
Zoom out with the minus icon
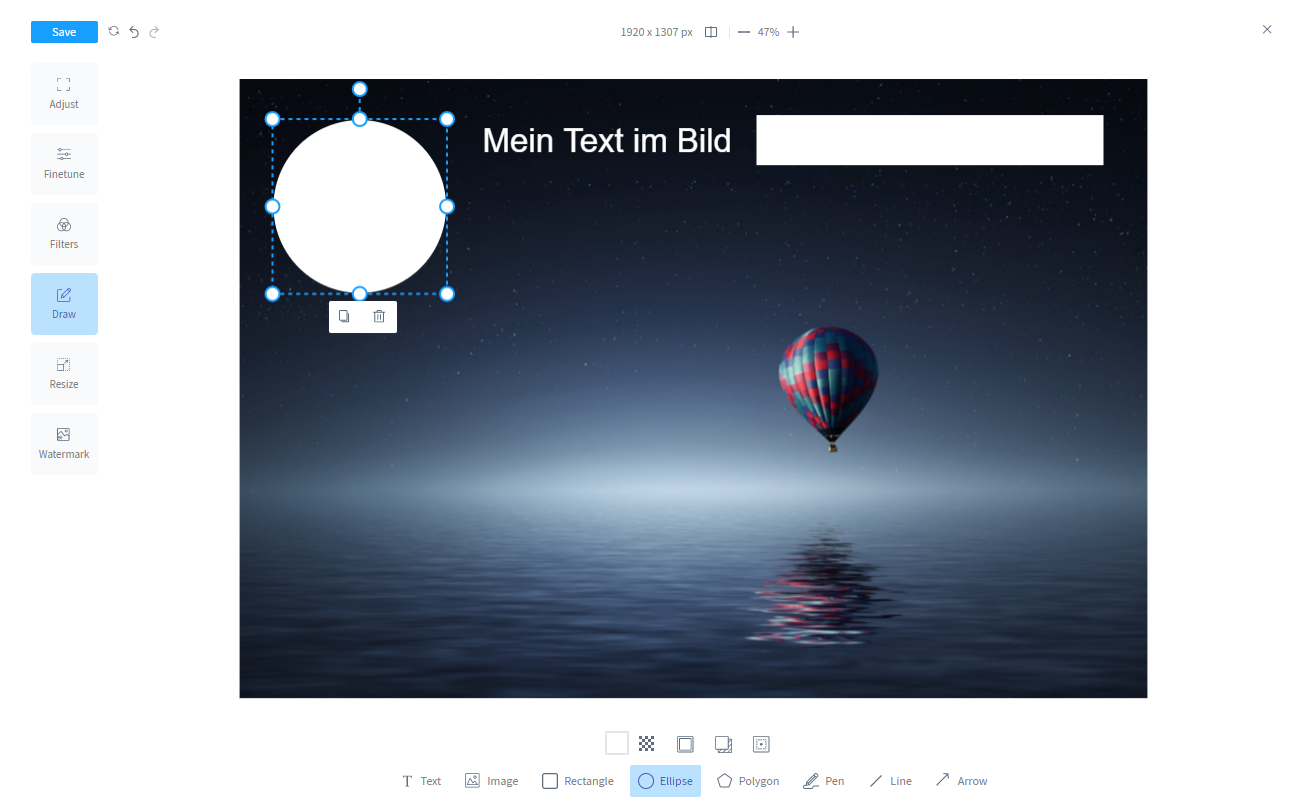click(x=744, y=32)
